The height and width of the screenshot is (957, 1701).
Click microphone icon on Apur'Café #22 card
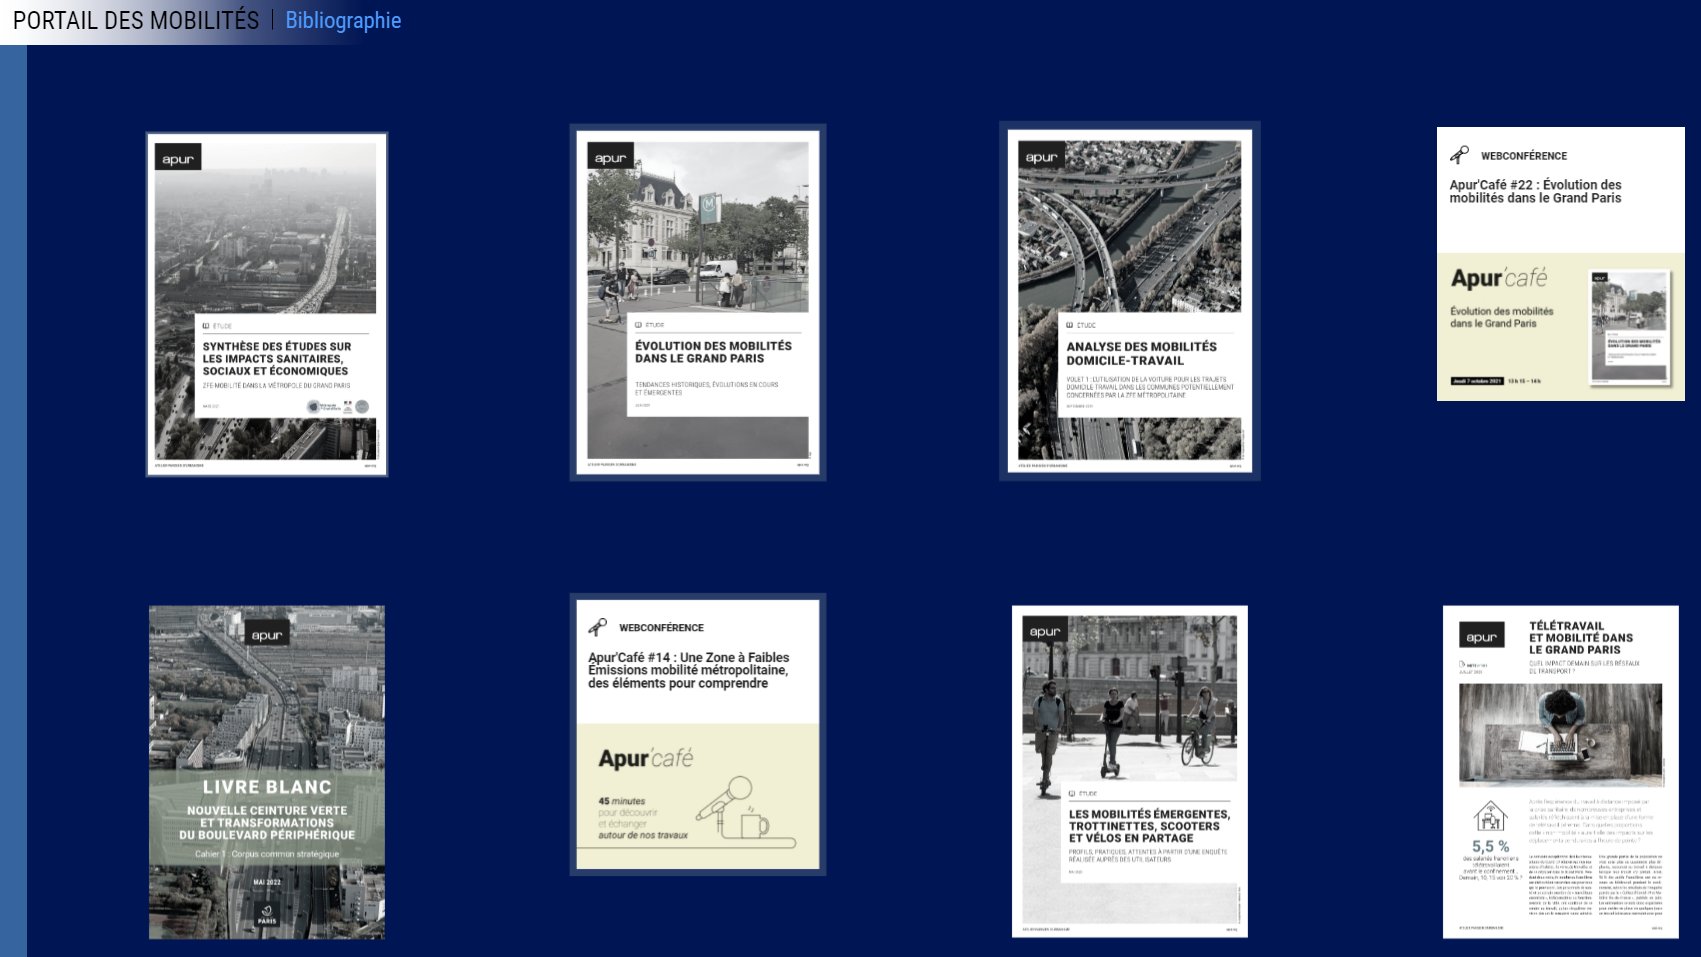pos(1459,155)
